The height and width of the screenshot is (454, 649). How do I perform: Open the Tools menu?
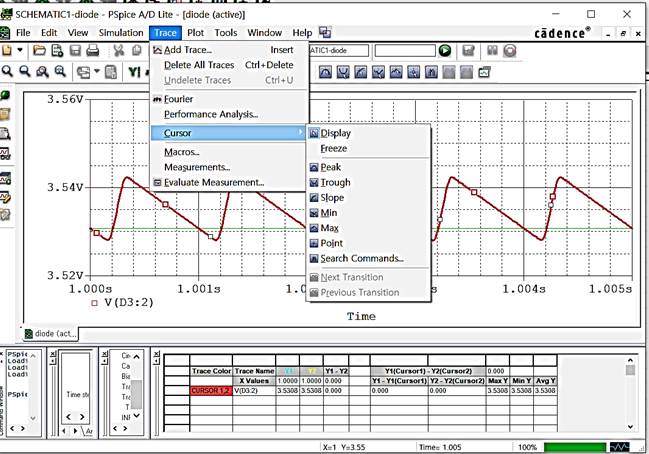pyautogui.click(x=226, y=33)
